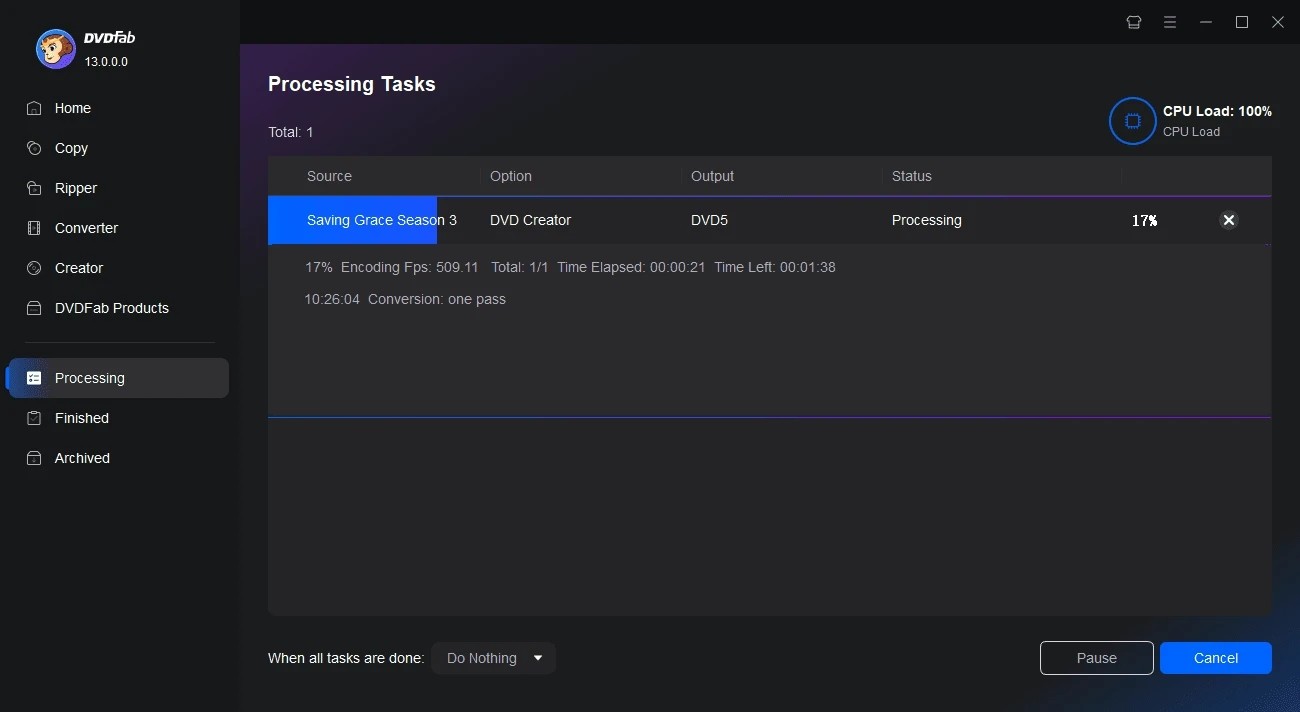Expand the Do Nothing dropdown

493,658
